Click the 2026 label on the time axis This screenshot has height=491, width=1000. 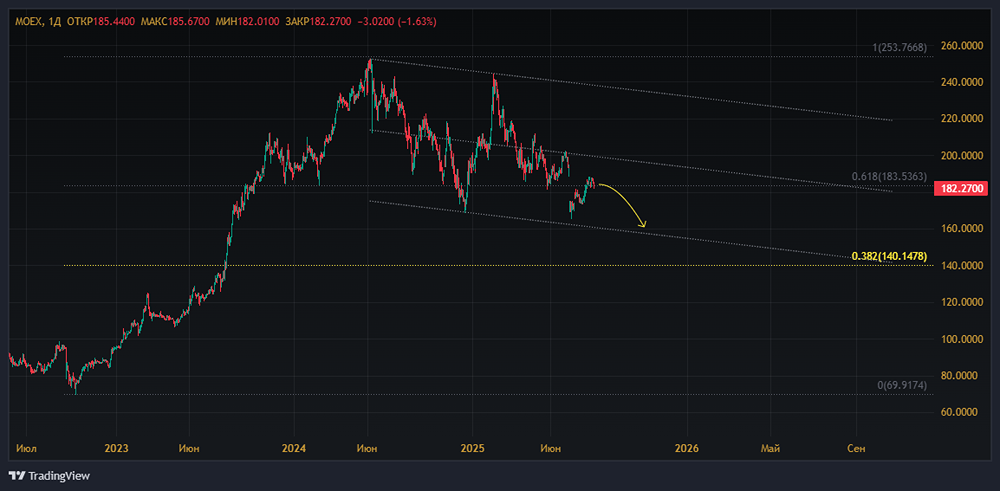(x=688, y=448)
